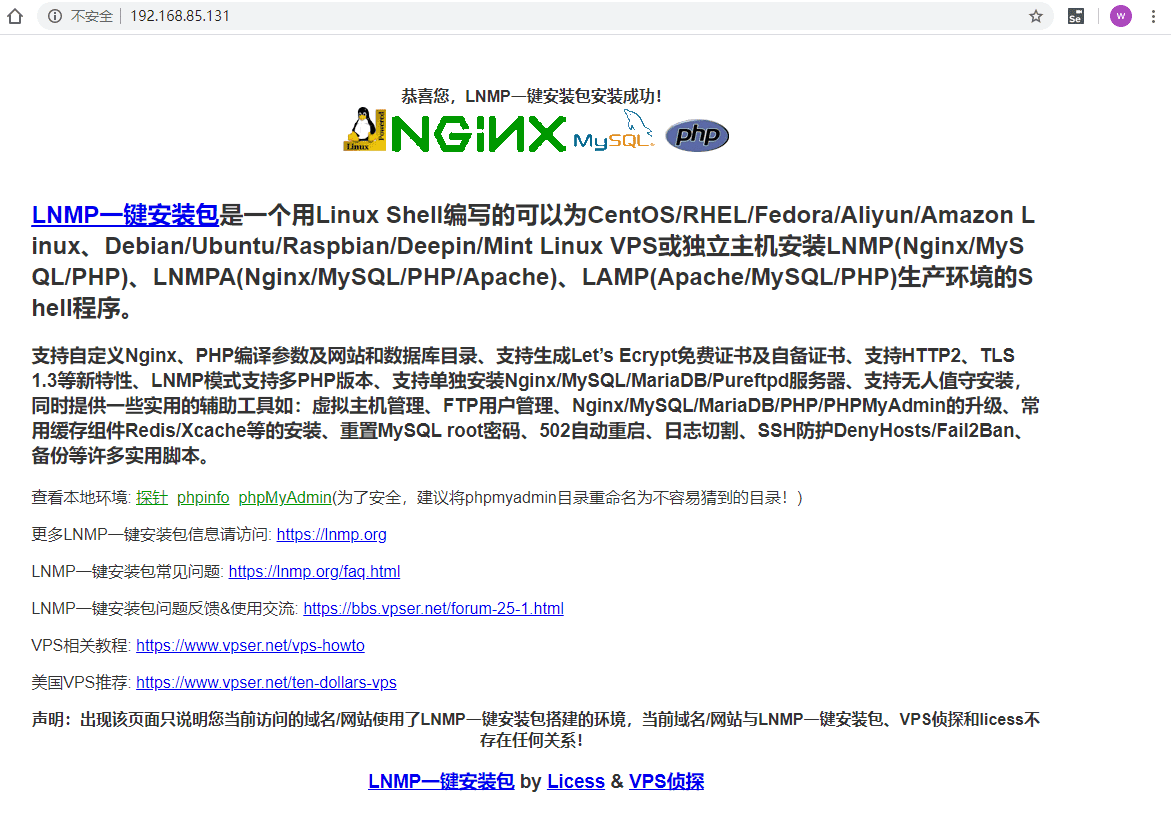Open the phpinfo link

click(x=203, y=497)
